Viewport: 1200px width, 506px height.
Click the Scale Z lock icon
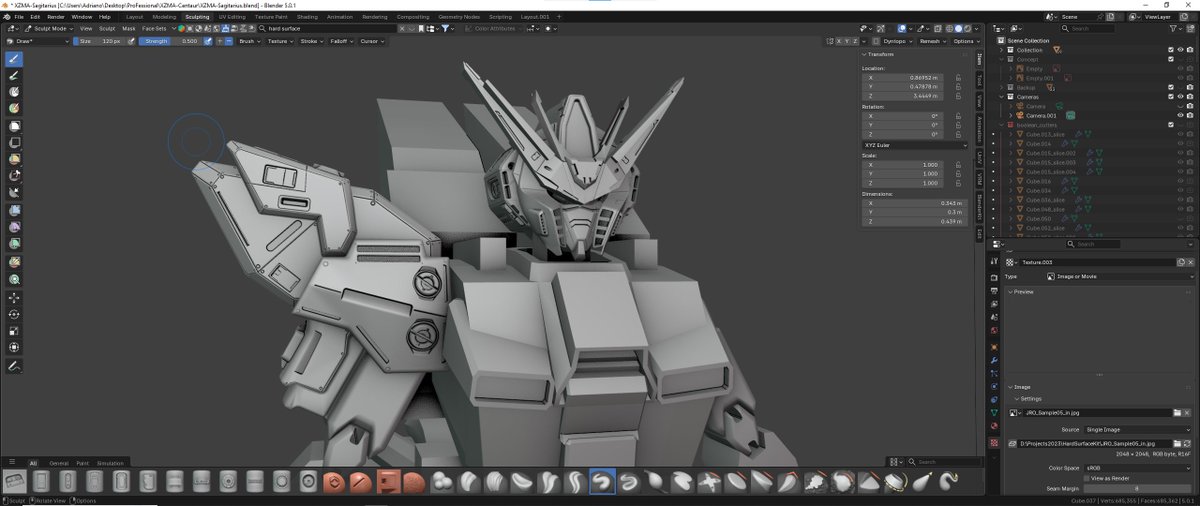pos(959,183)
